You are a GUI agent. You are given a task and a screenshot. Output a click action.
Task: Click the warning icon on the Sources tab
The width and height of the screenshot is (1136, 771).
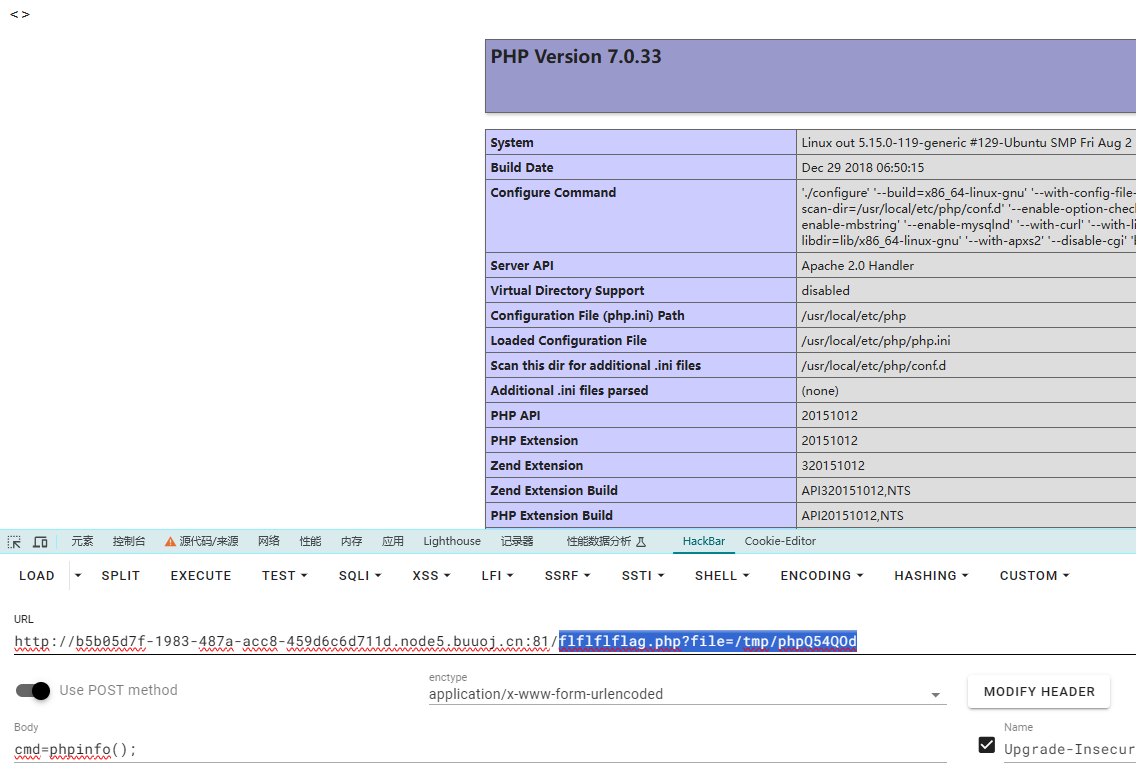tap(170, 542)
